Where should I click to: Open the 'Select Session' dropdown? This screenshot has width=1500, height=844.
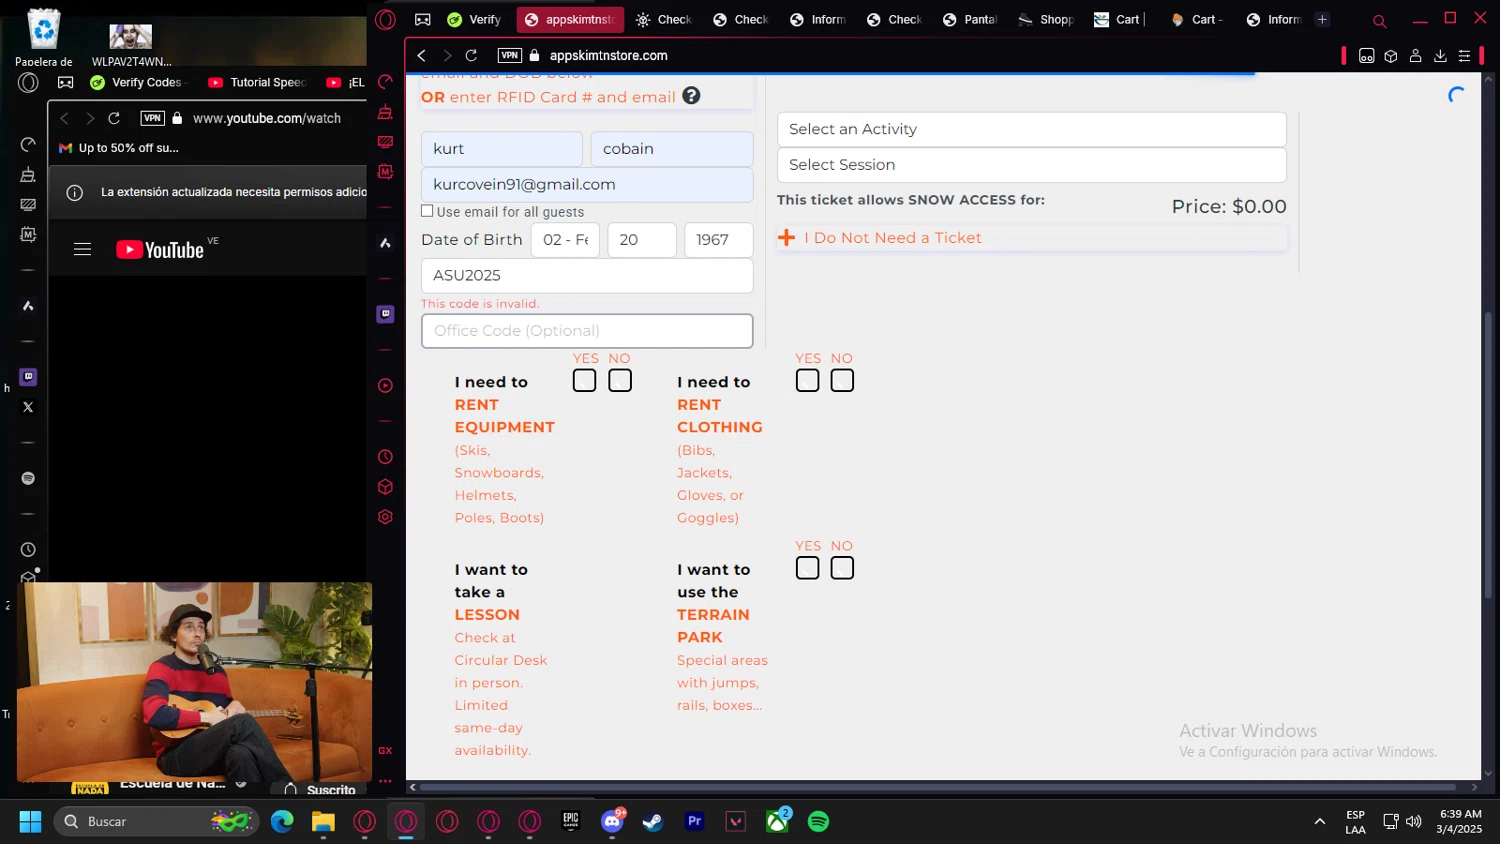[x=1032, y=165]
